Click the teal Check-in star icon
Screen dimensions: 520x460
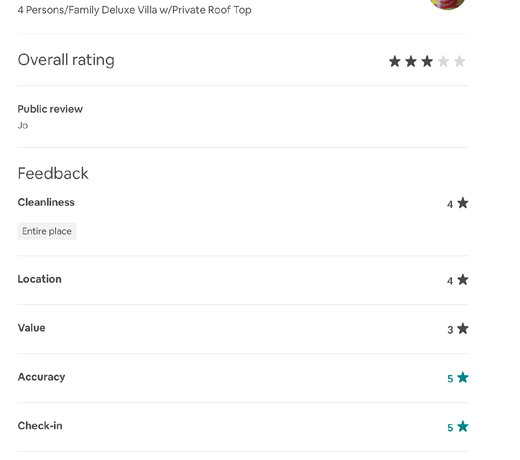click(463, 426)
